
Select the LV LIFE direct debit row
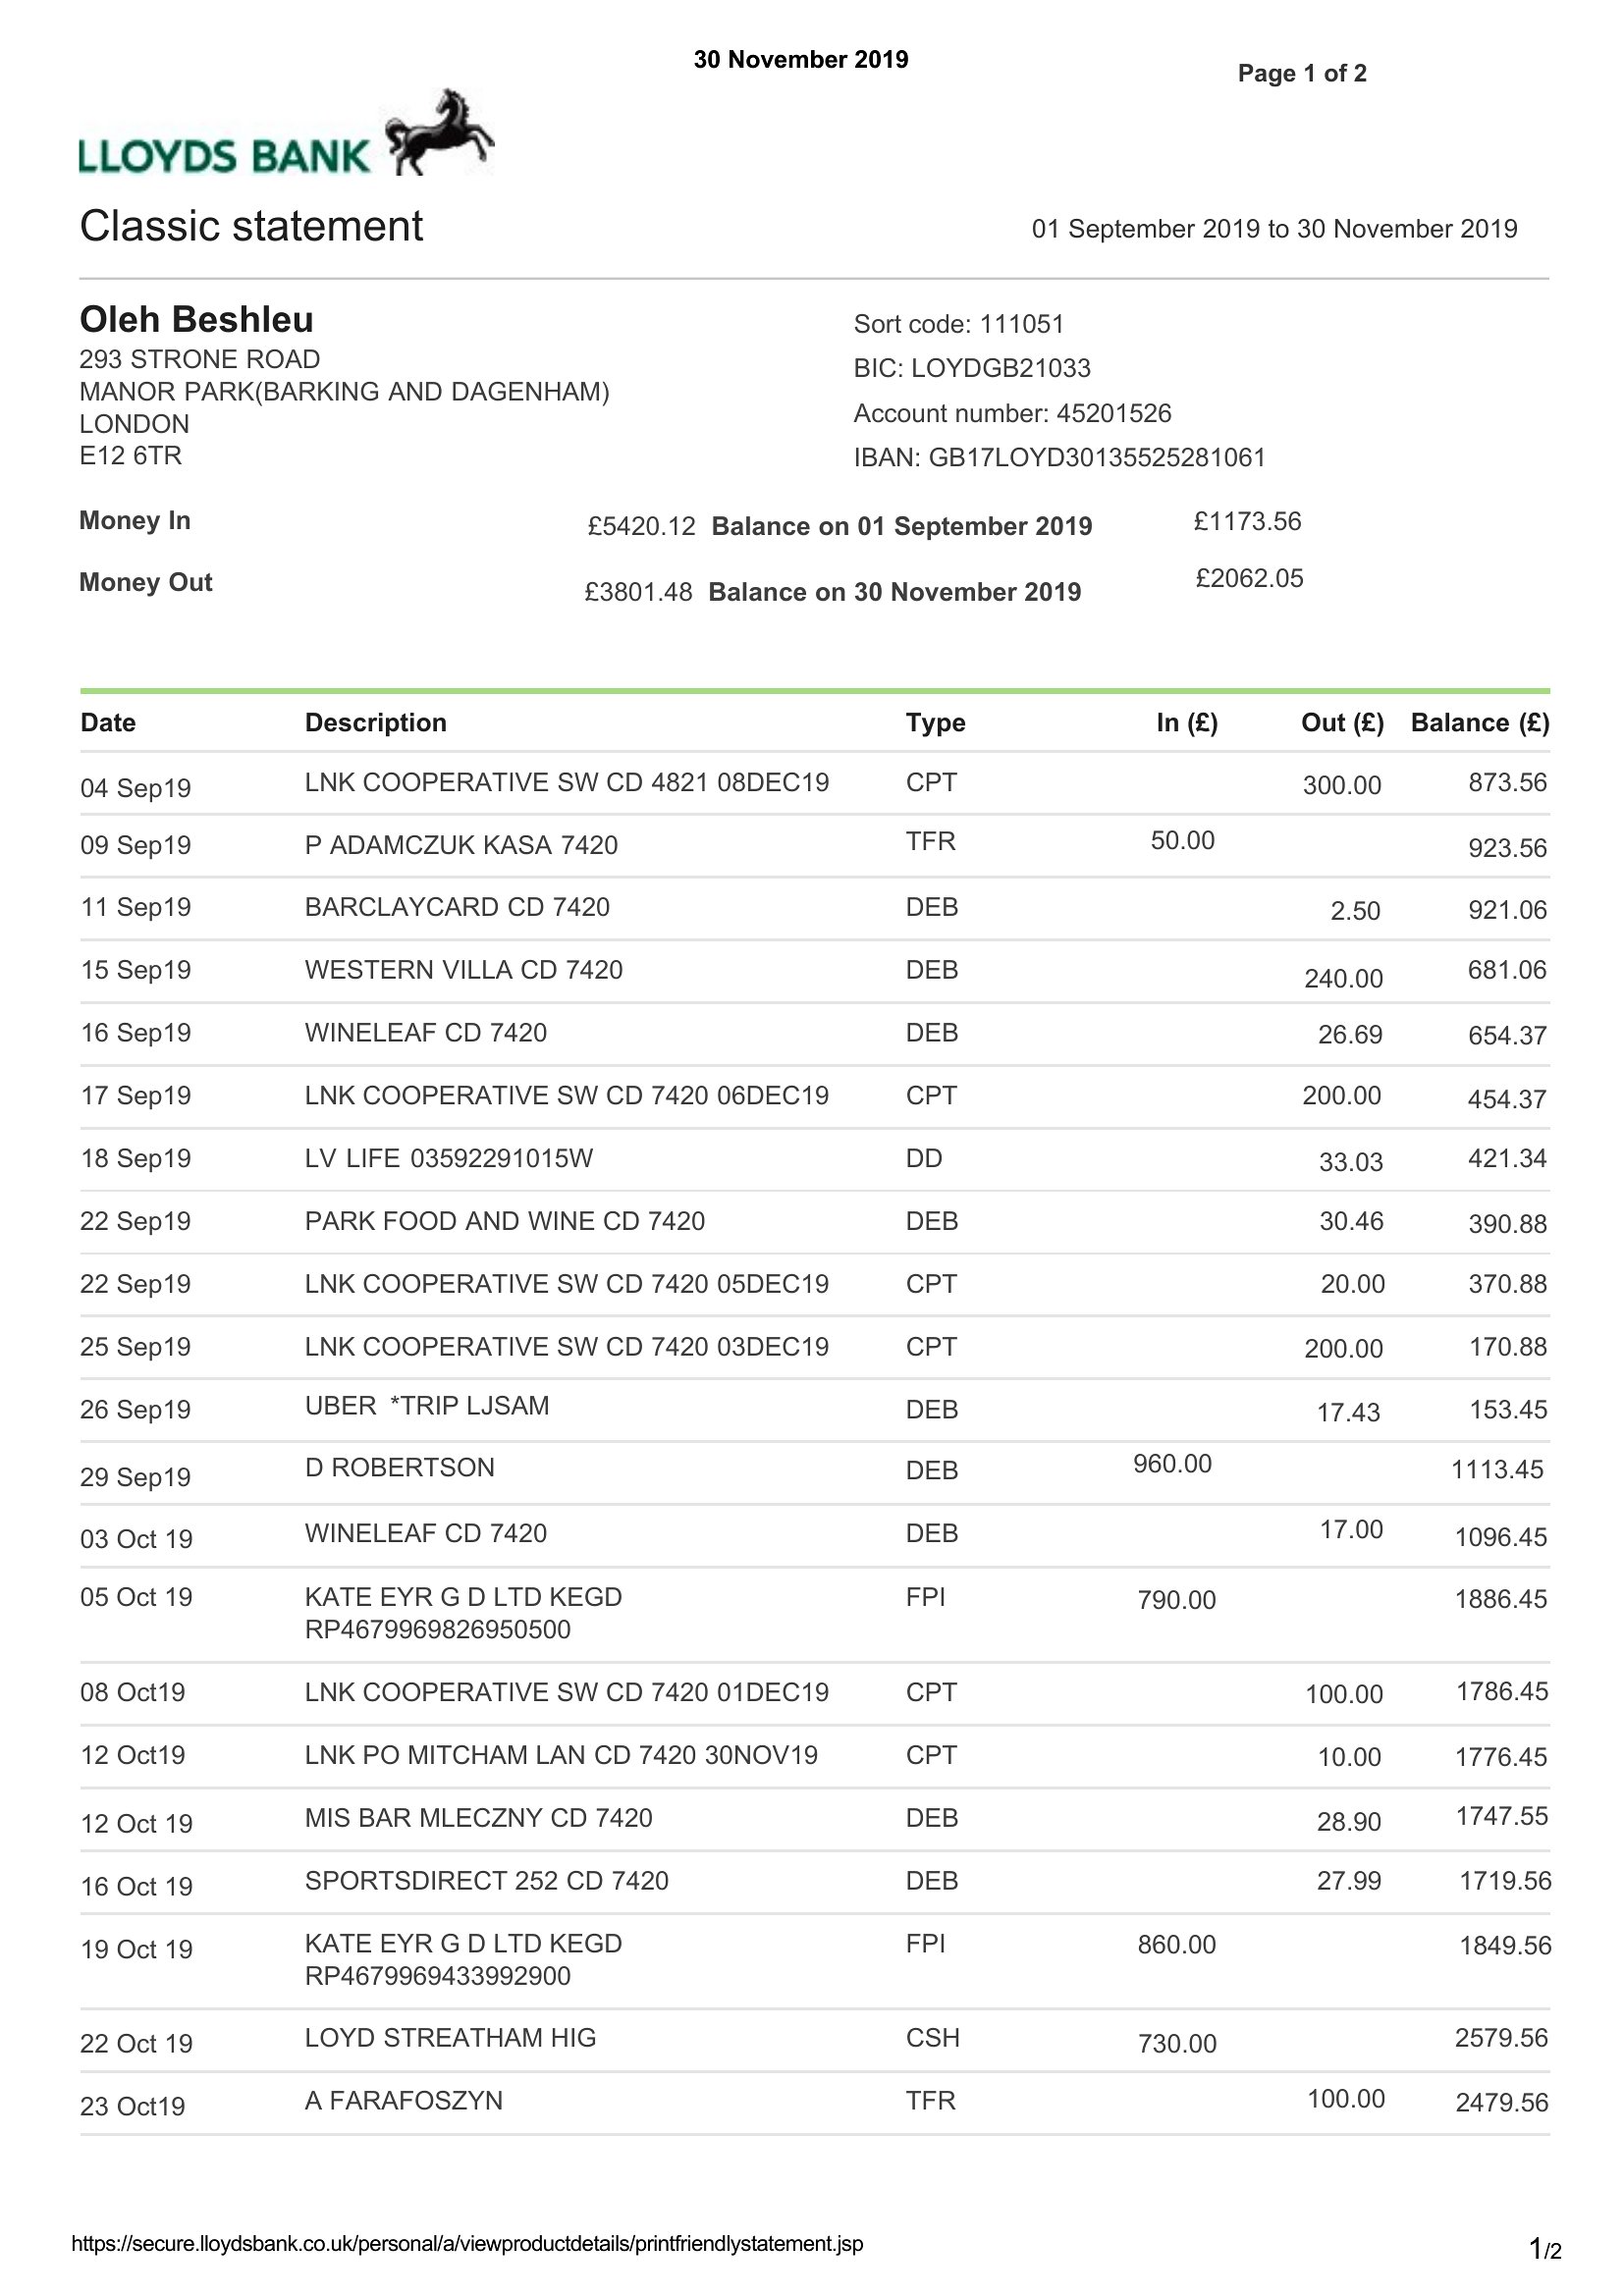tap(815, 1159)
